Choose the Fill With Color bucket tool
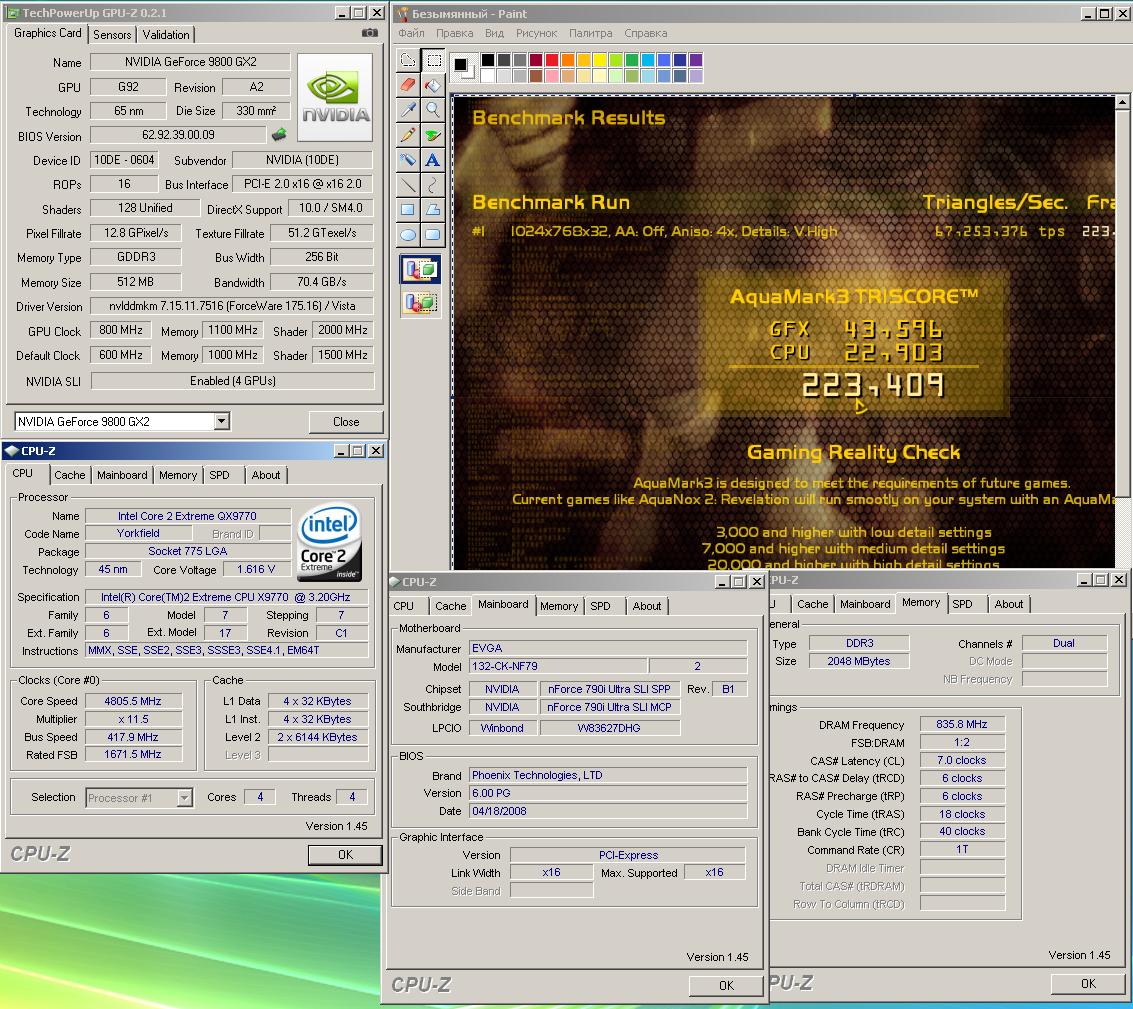Image resolution: width=1133 pixels, height=1009 pixels. [433, 85]
